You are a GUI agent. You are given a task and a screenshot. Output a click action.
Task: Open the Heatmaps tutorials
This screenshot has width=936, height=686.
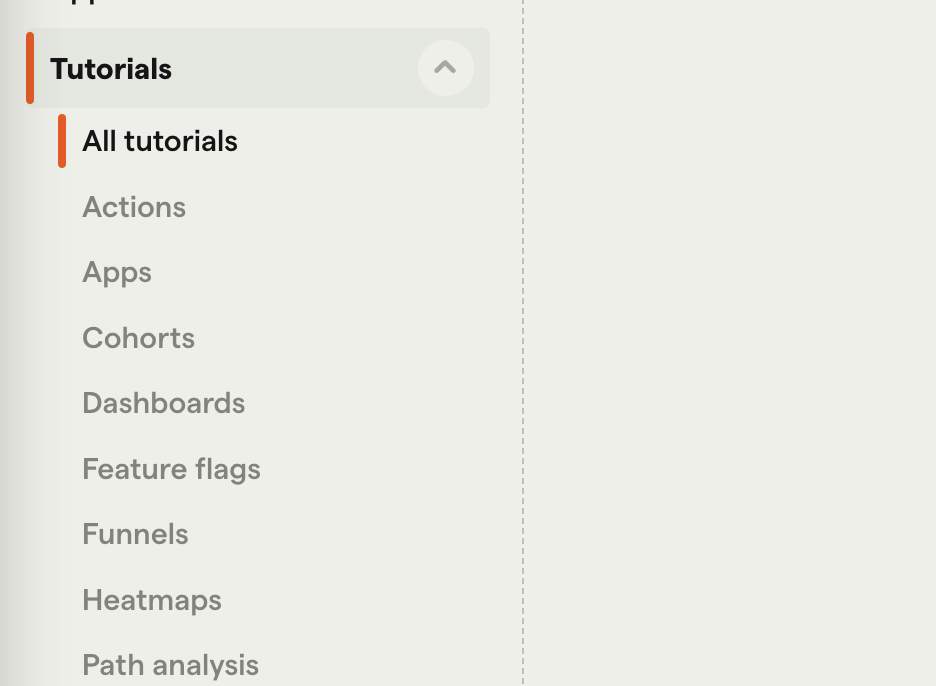151,600
